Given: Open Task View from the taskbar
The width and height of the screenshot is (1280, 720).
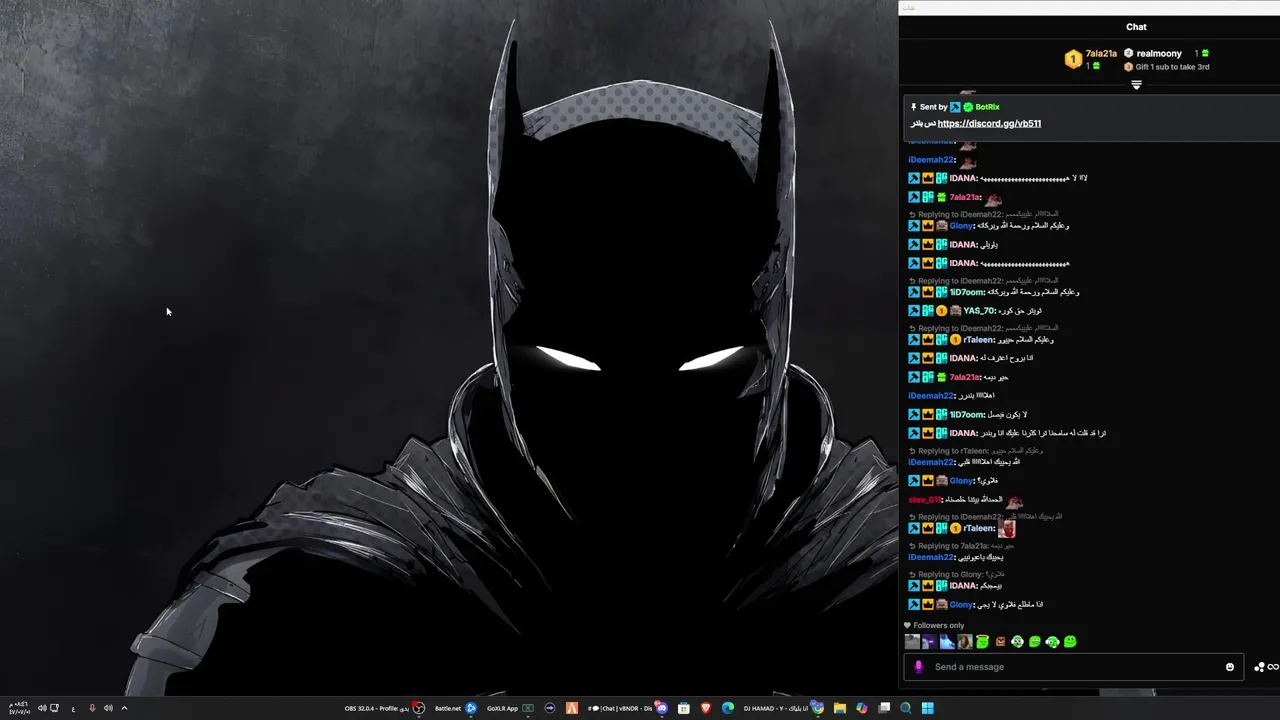Looking at the screenshot, I should (884, 708).
